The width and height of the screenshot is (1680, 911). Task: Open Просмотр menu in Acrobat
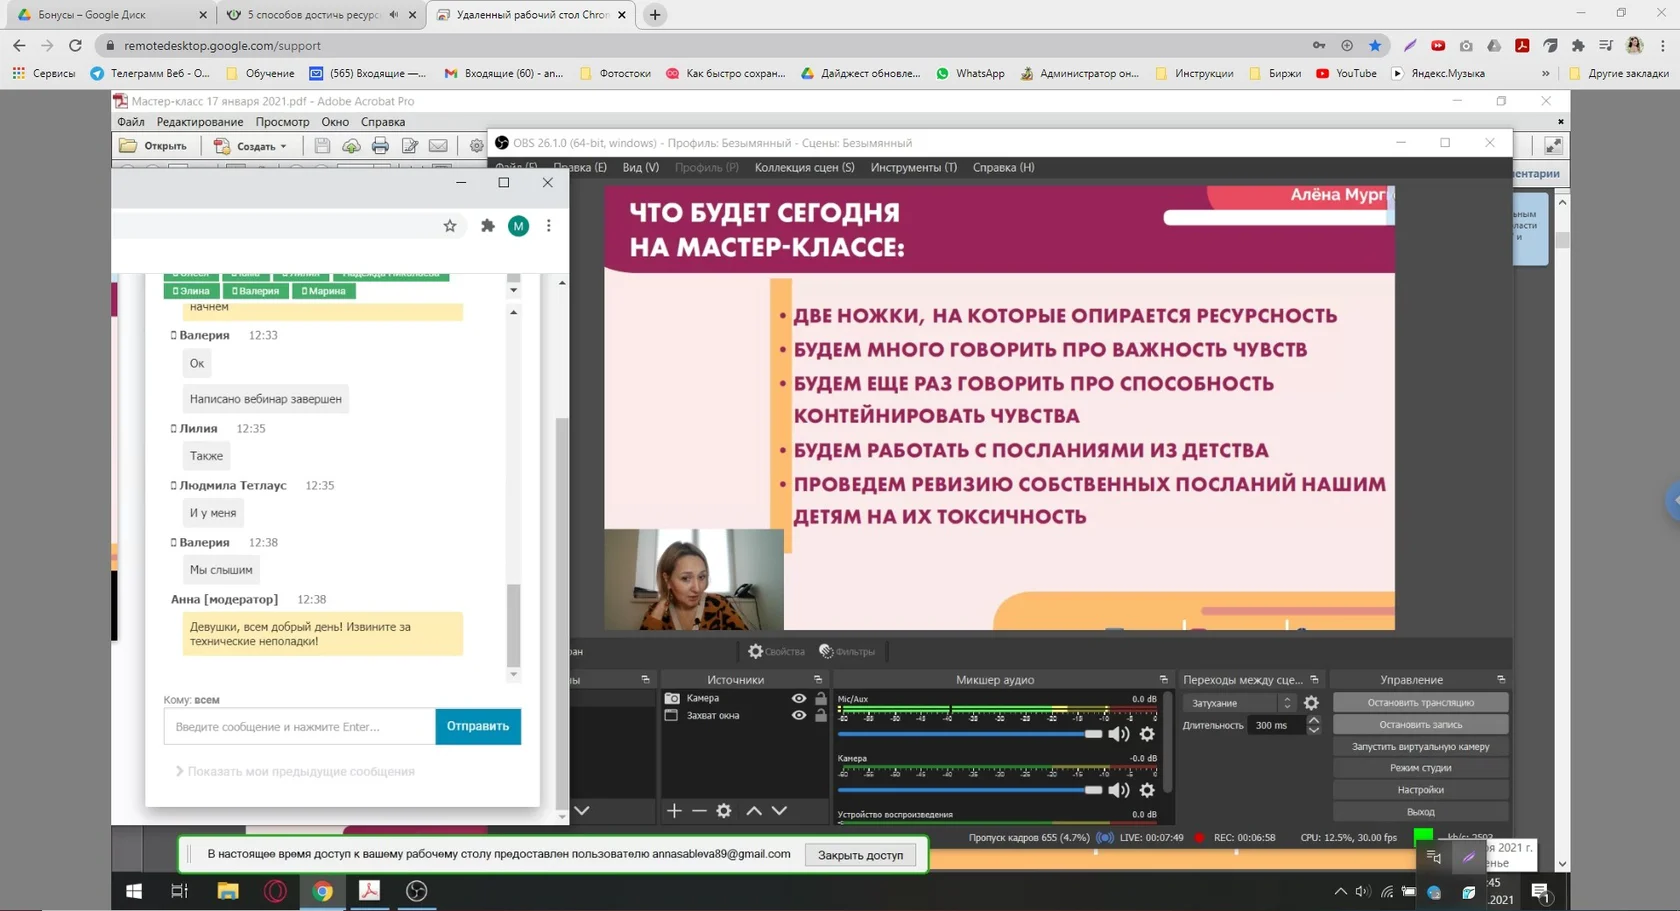(x=282, y=122)
